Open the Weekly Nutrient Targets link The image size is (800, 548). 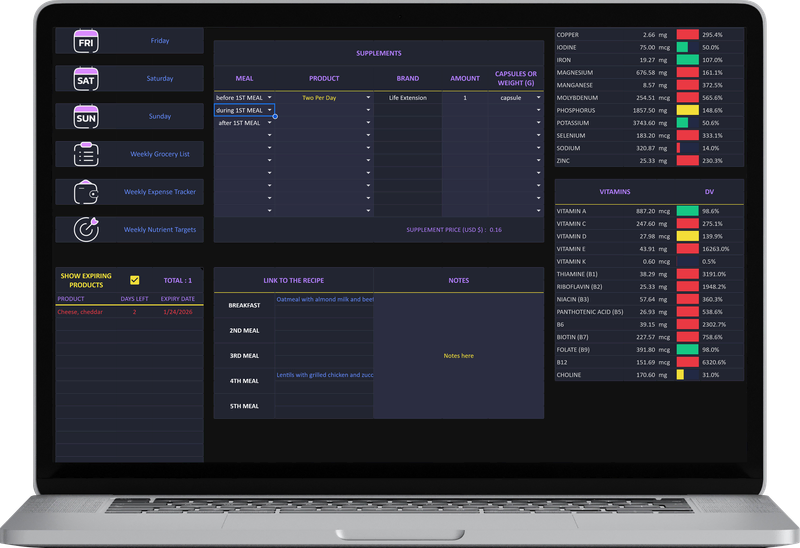pyautogui.click(x=160, y=230)
